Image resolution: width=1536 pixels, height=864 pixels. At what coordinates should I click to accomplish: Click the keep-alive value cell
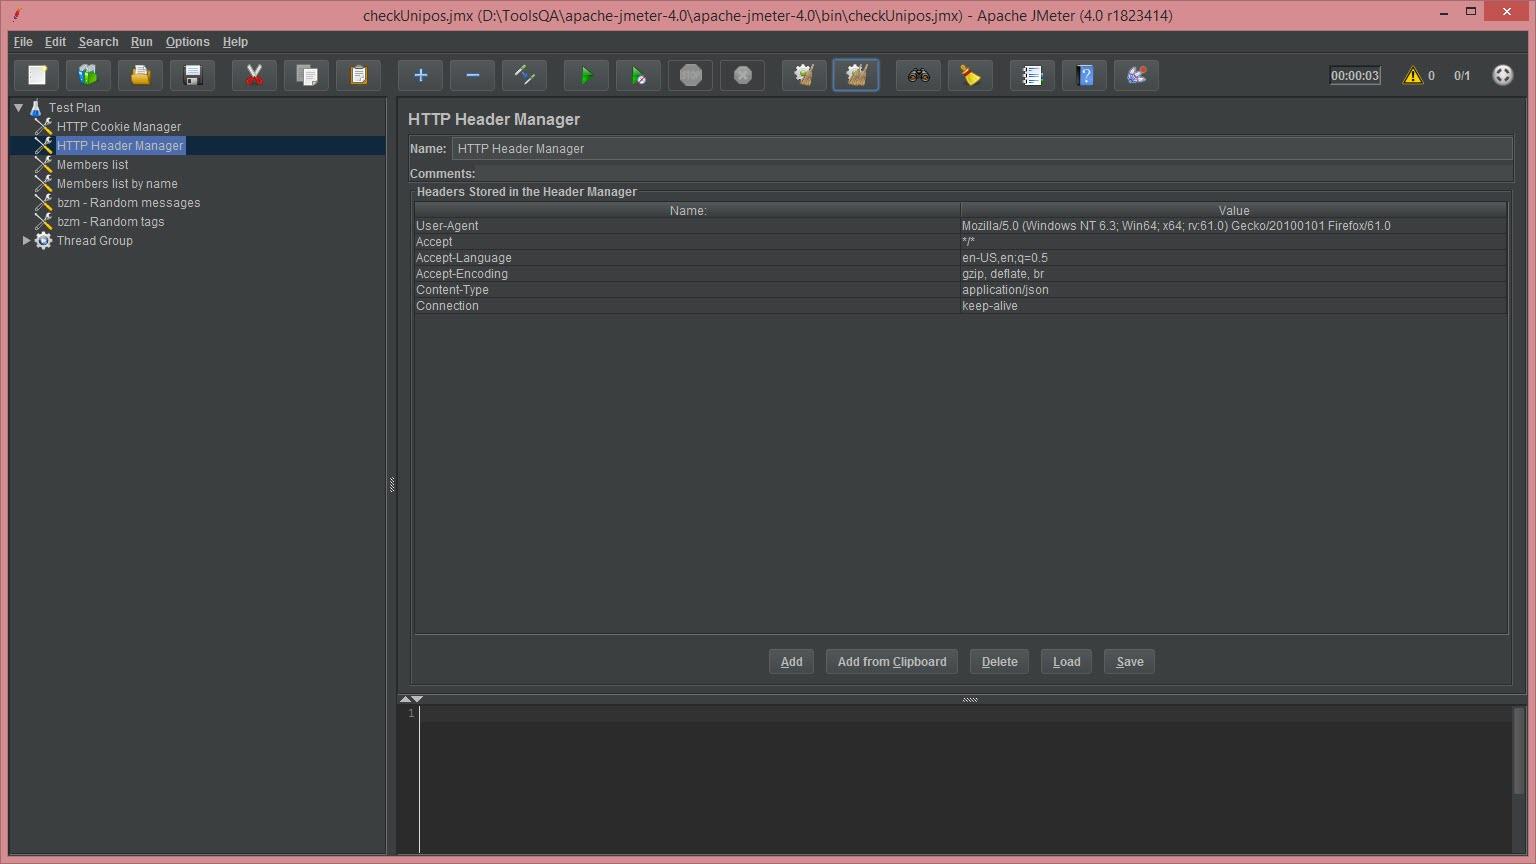pos(1234,306)
